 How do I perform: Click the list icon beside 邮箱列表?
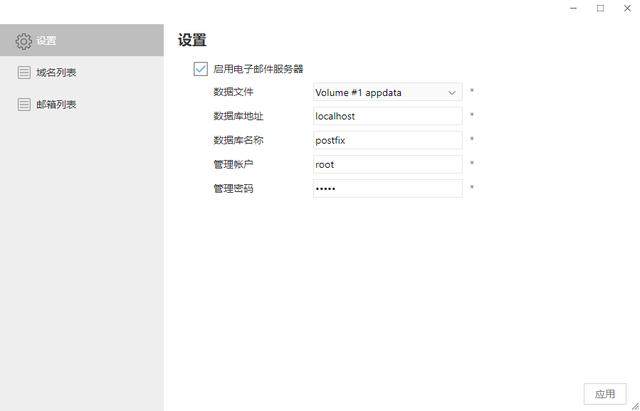[24, 104]
